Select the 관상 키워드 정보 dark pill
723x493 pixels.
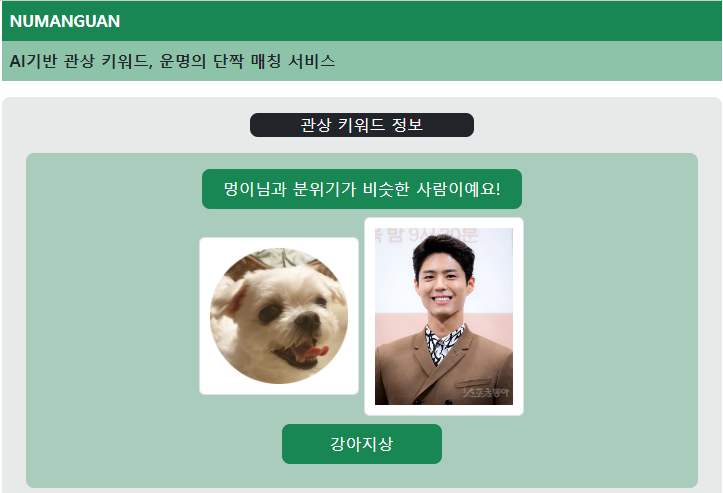(x=362, y=125)
